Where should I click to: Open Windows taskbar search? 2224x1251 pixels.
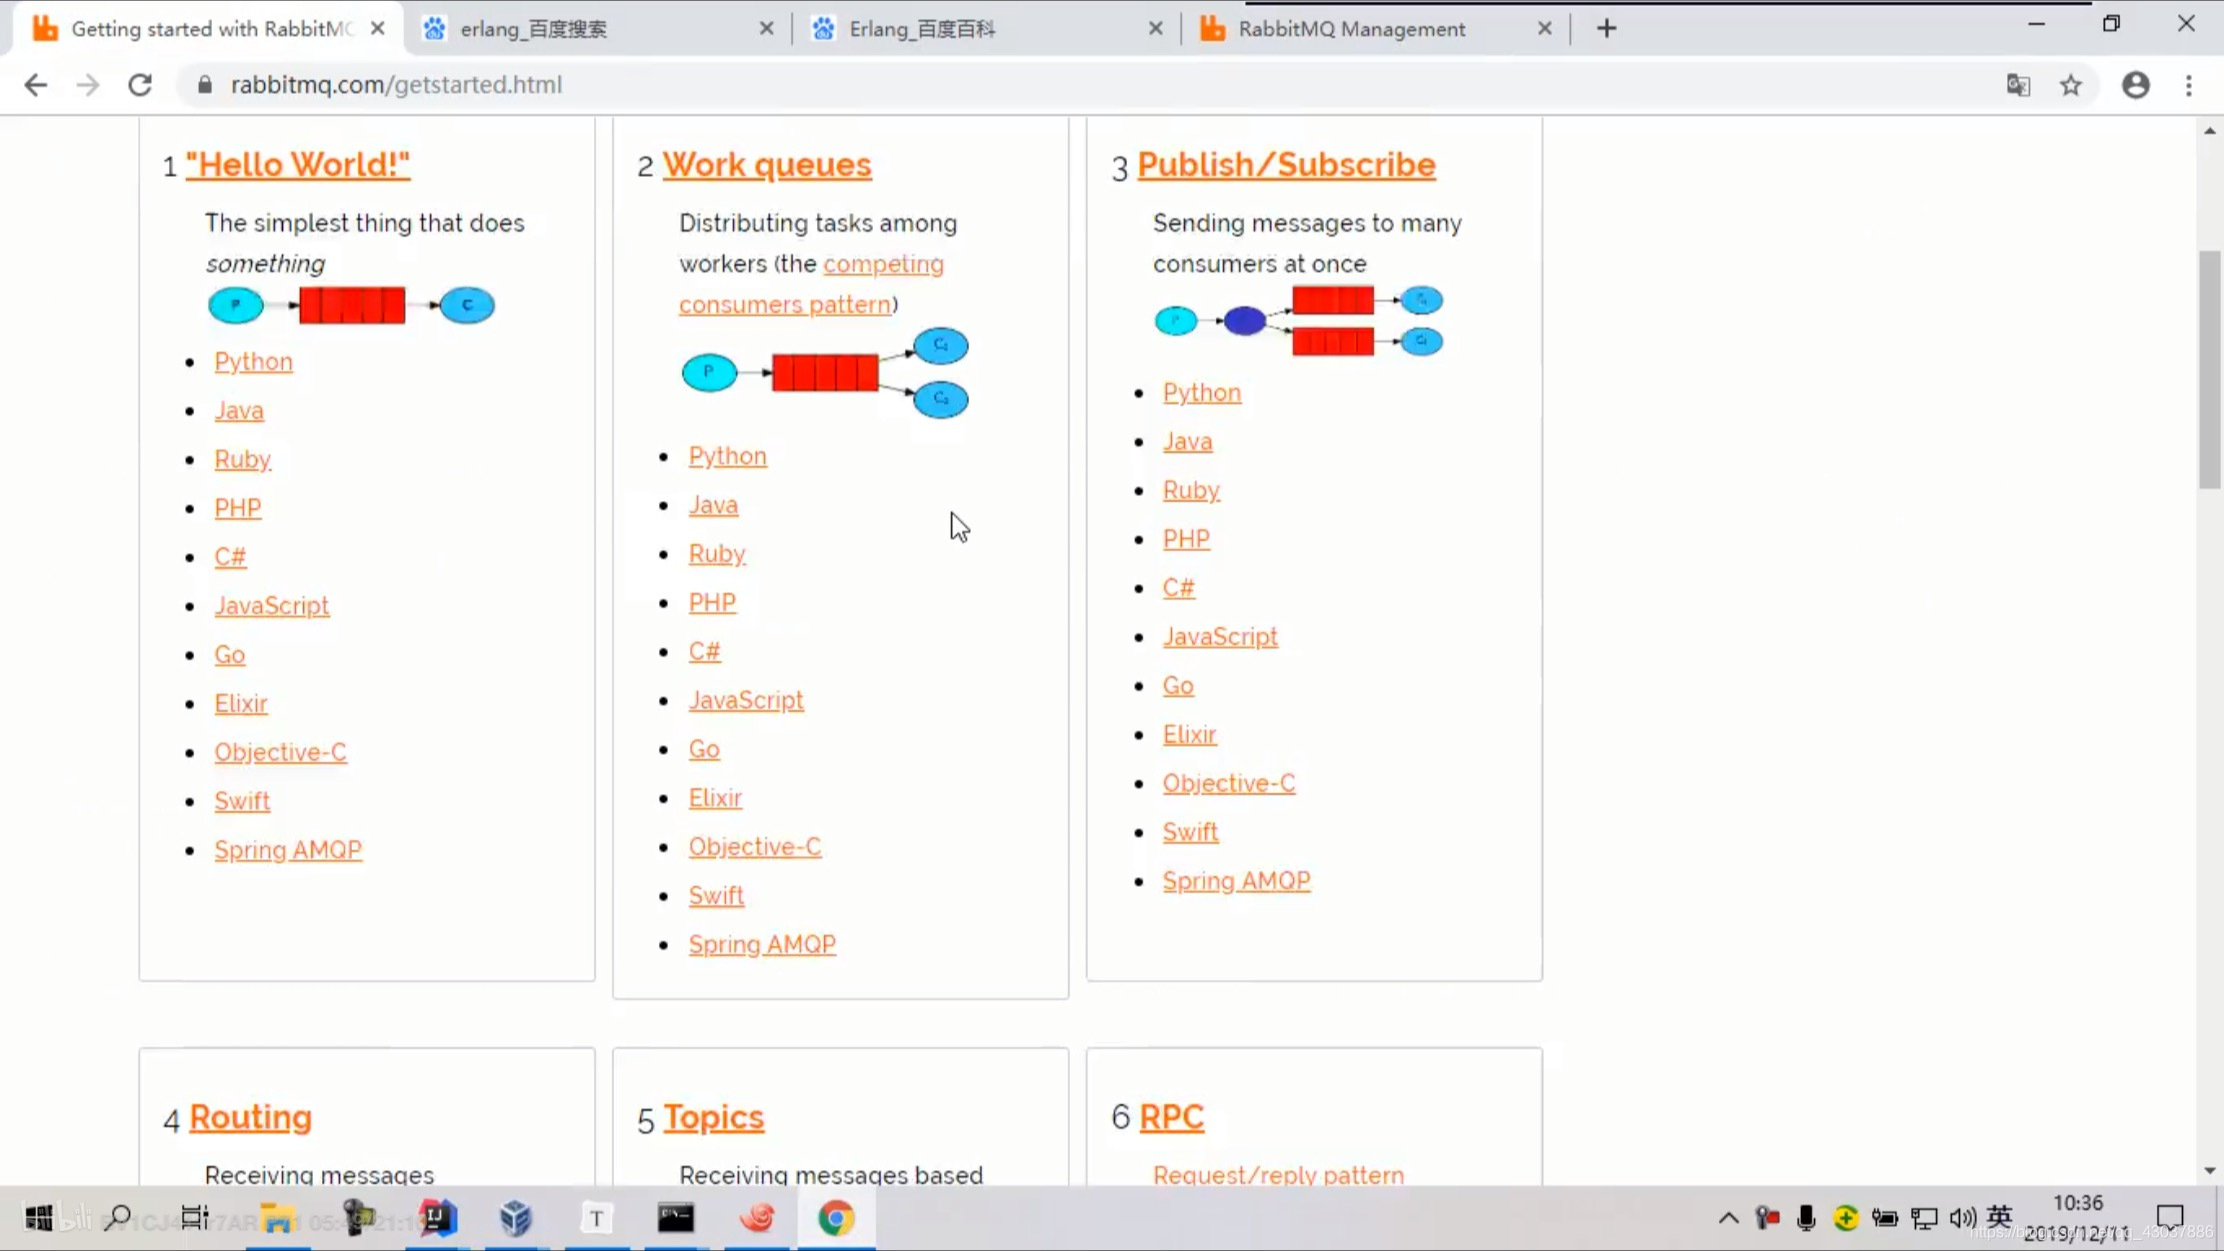coord(117,1218)
